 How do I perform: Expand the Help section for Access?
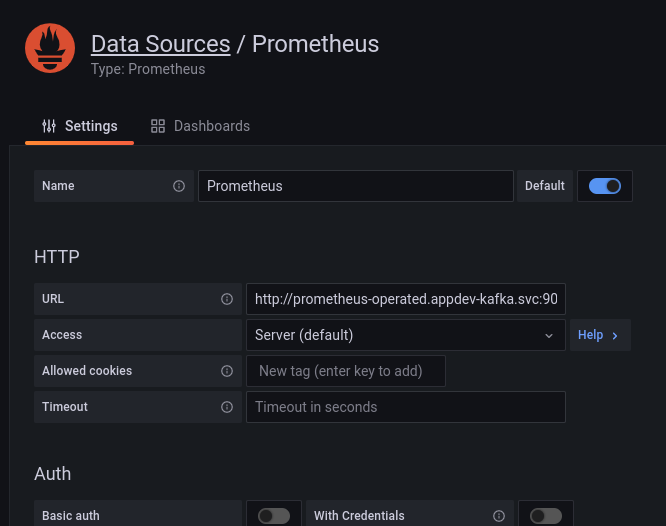pos(598,335)
